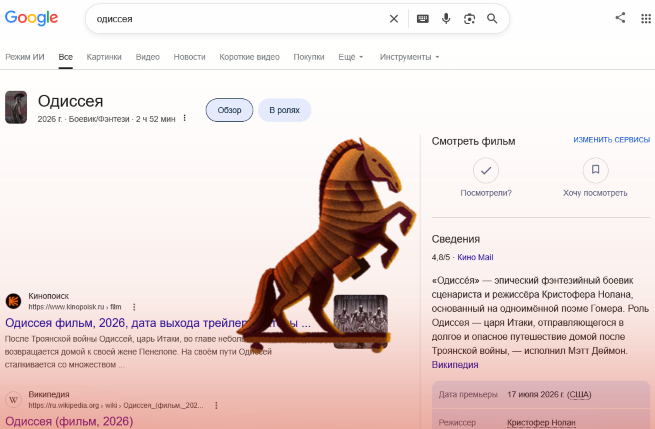
Task: Select the Обзор chip
Action: click(229, 110)
